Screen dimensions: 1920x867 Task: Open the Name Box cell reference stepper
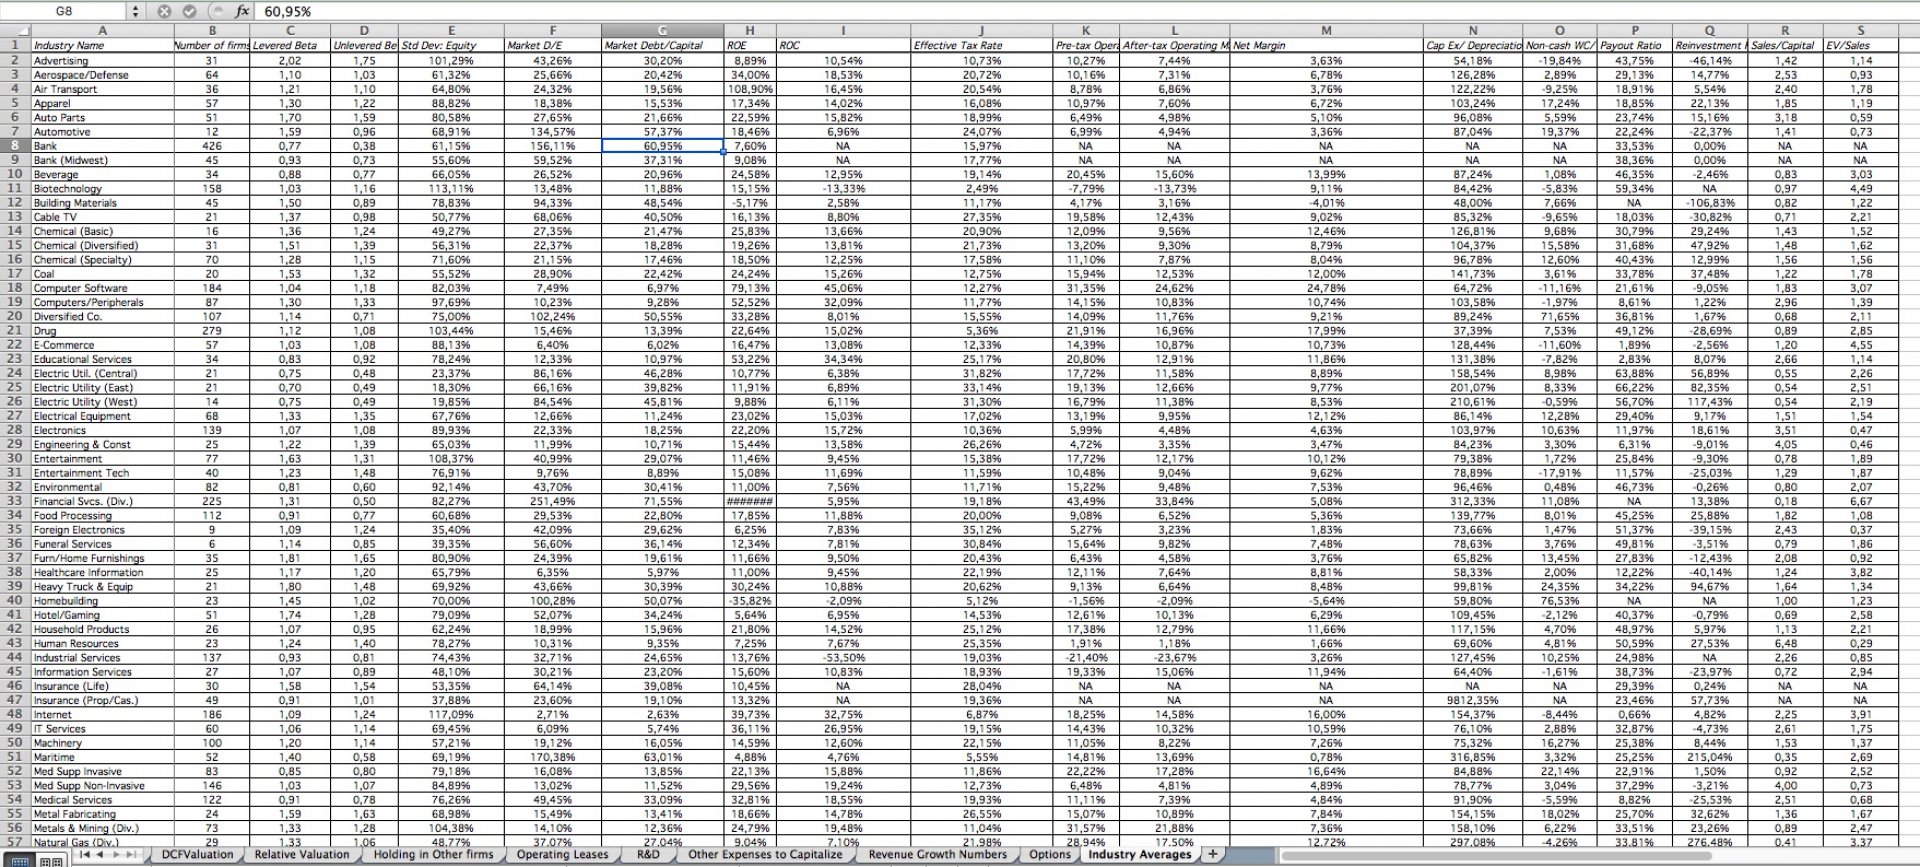tap(136, 11)
